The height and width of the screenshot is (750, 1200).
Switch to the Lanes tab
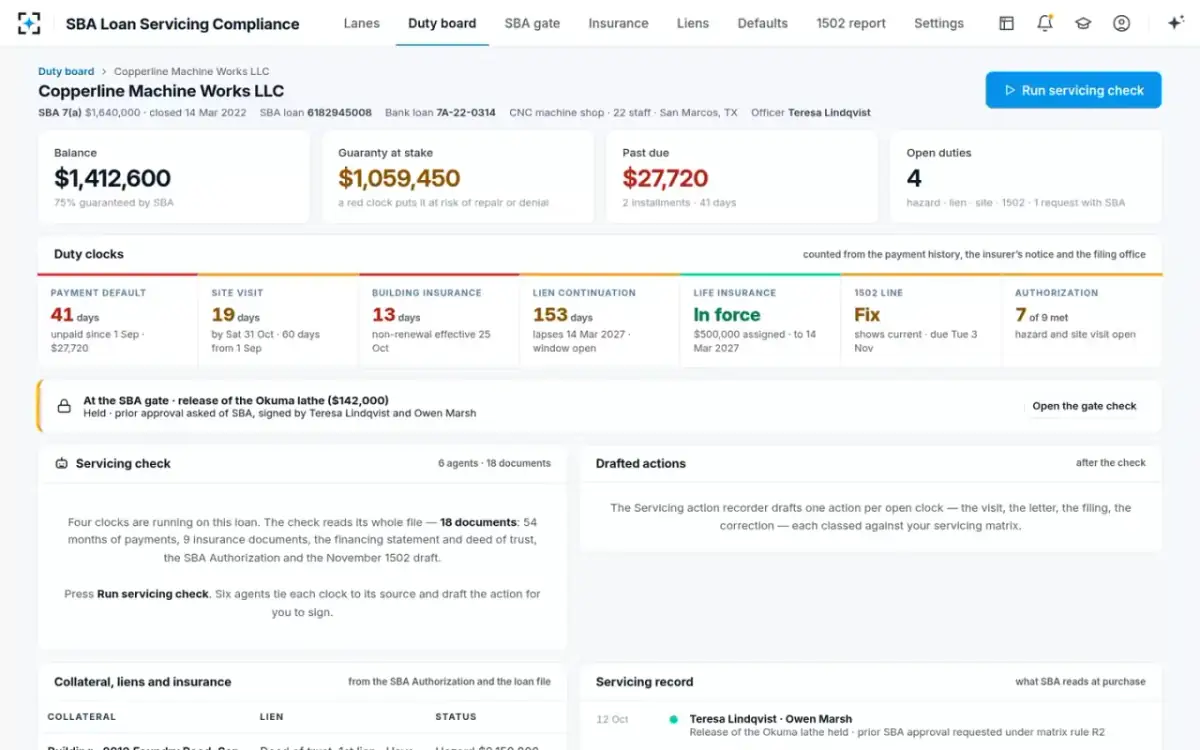pyautogui.click(x=361, y=23)
